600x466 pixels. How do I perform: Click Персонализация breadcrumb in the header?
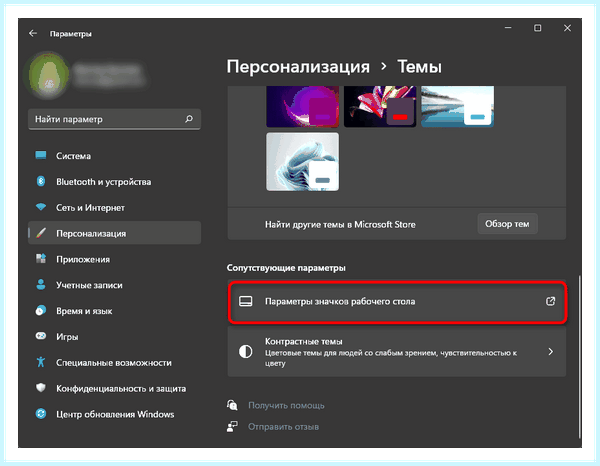tap(298, 67)
